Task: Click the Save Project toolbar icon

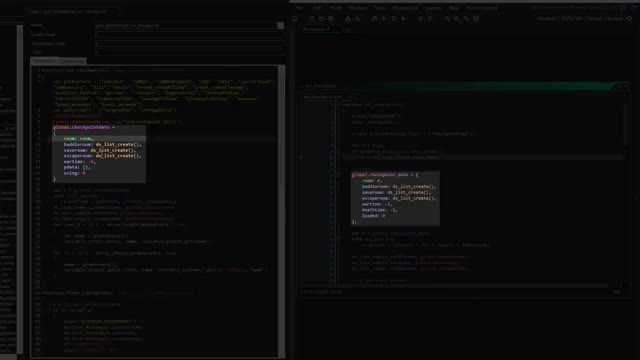Action: (x=331, y=19)
